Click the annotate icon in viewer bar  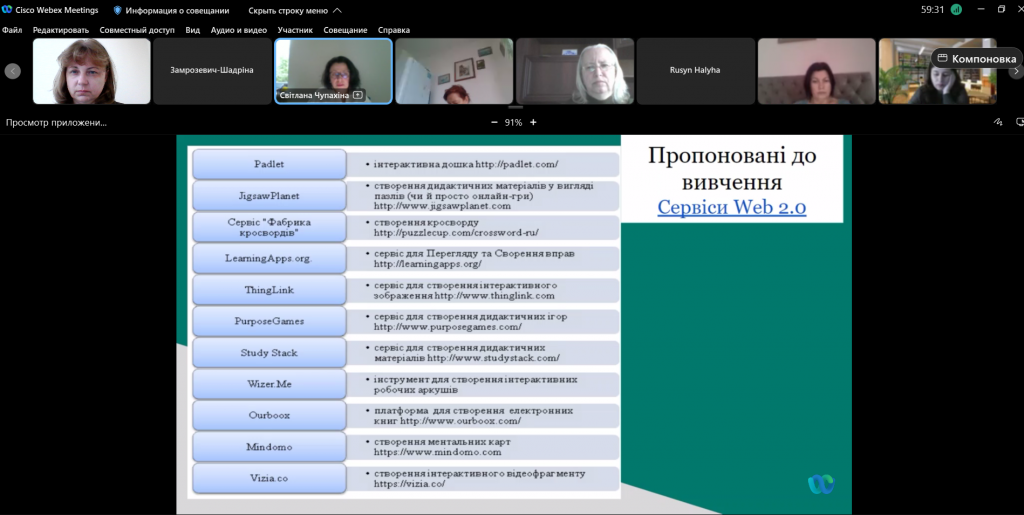click(997, 122)
